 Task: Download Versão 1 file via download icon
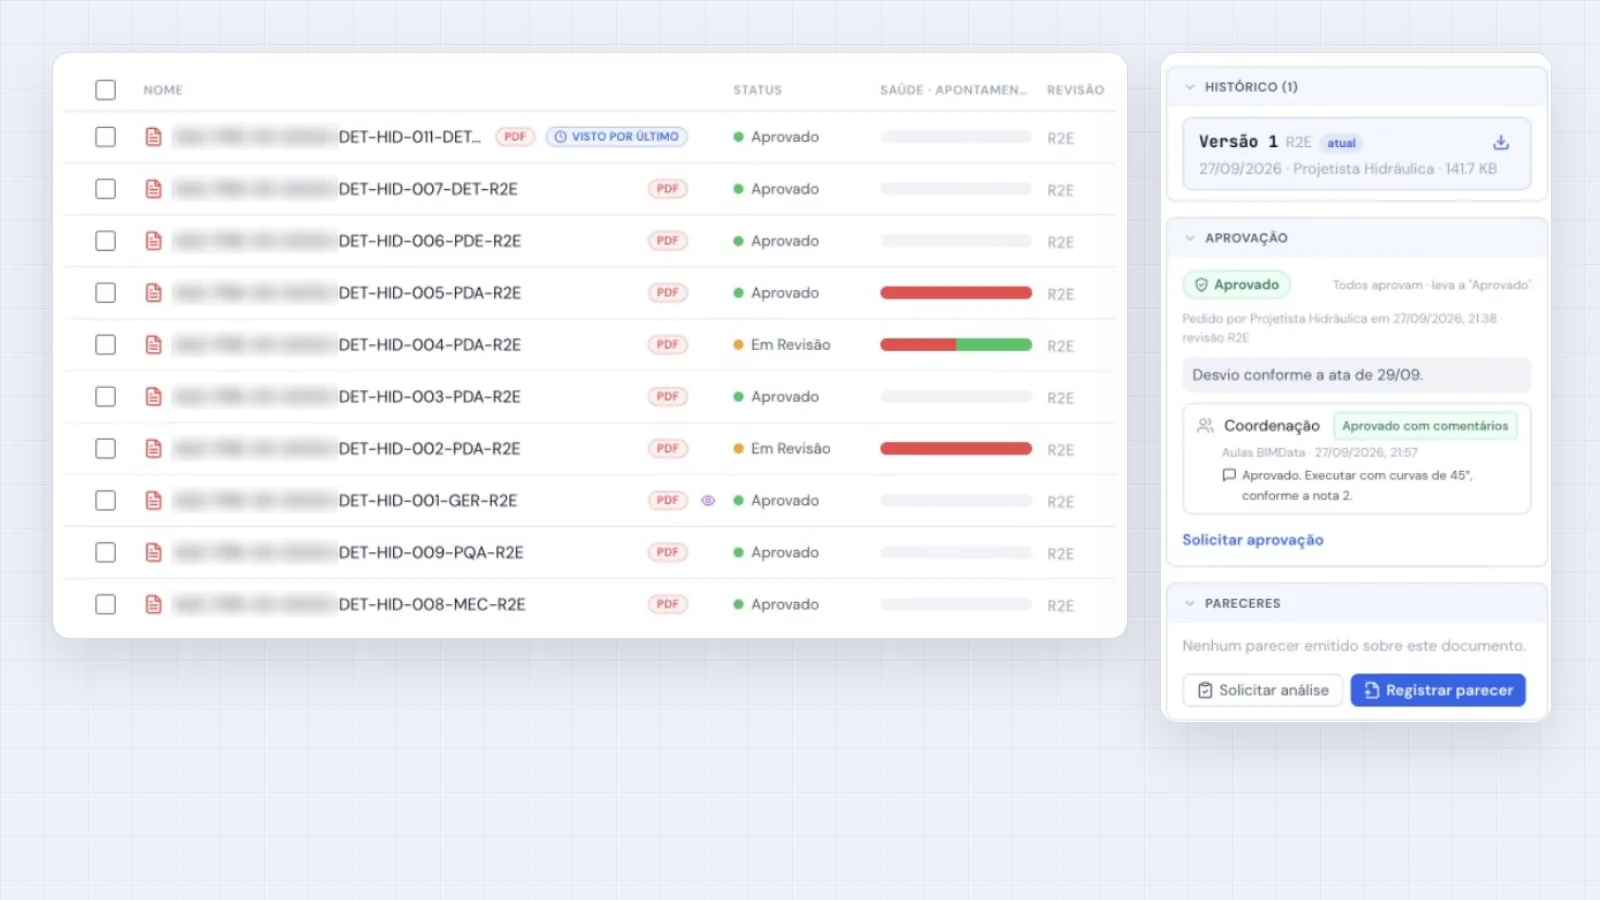point(1501,142)
